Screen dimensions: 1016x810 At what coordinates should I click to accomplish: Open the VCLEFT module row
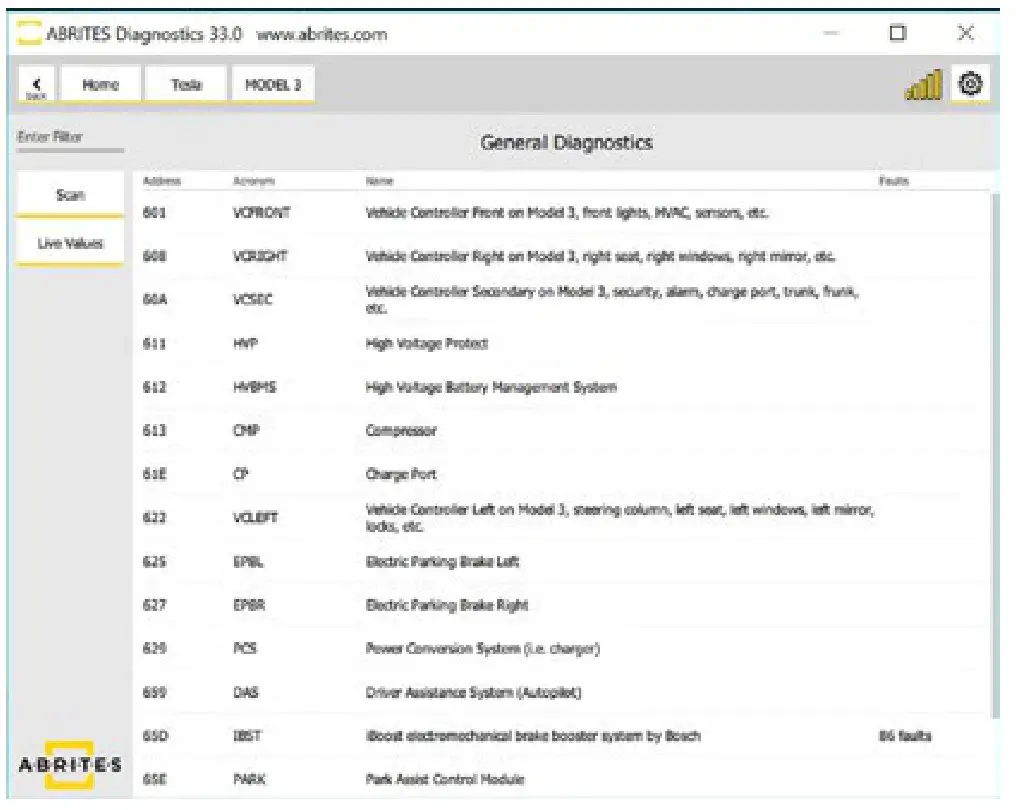[x=561, y=518]
